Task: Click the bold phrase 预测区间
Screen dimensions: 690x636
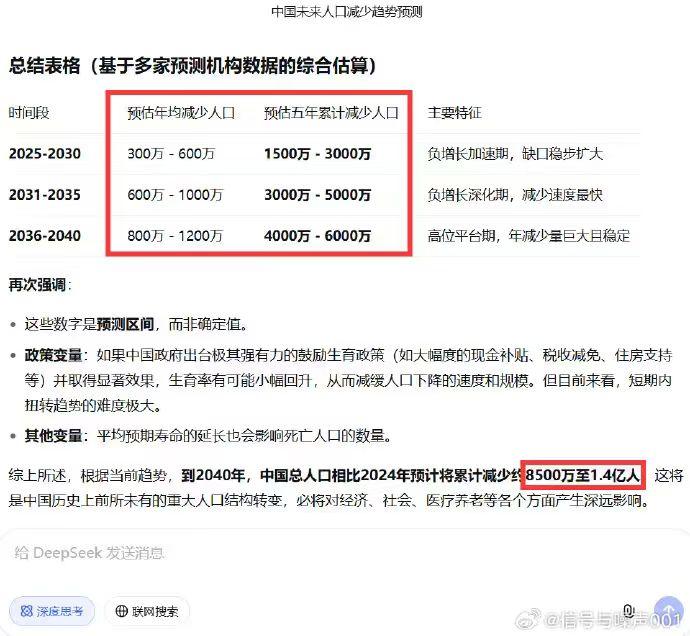Action: pos(125,324)
